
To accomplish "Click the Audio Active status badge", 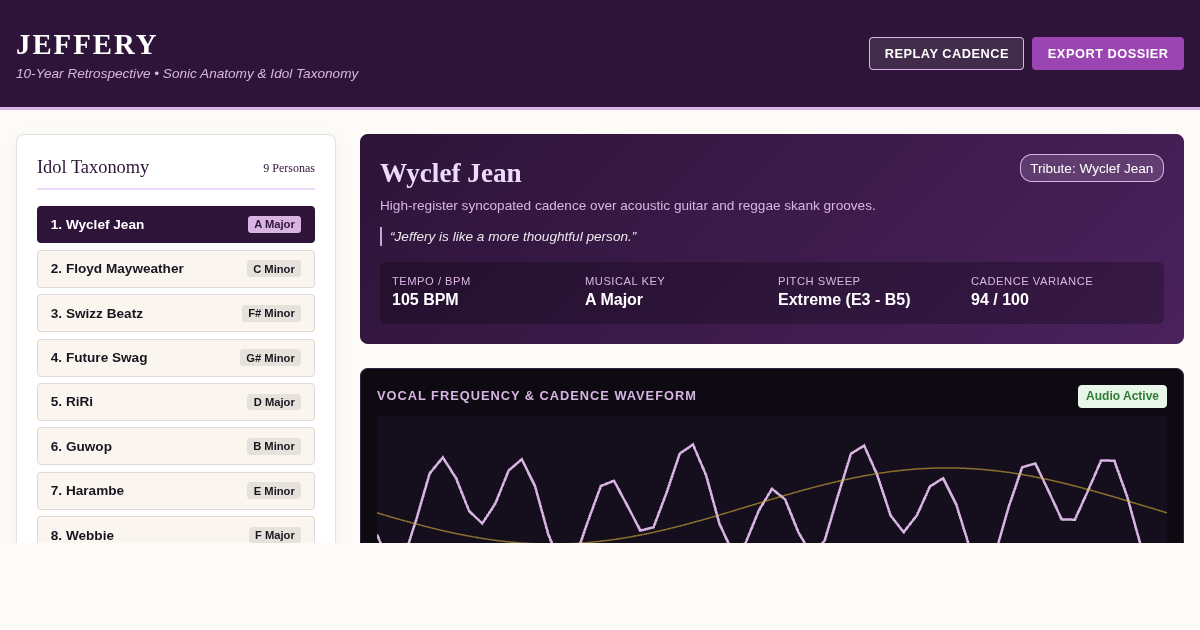I will tap(1122, 396).
